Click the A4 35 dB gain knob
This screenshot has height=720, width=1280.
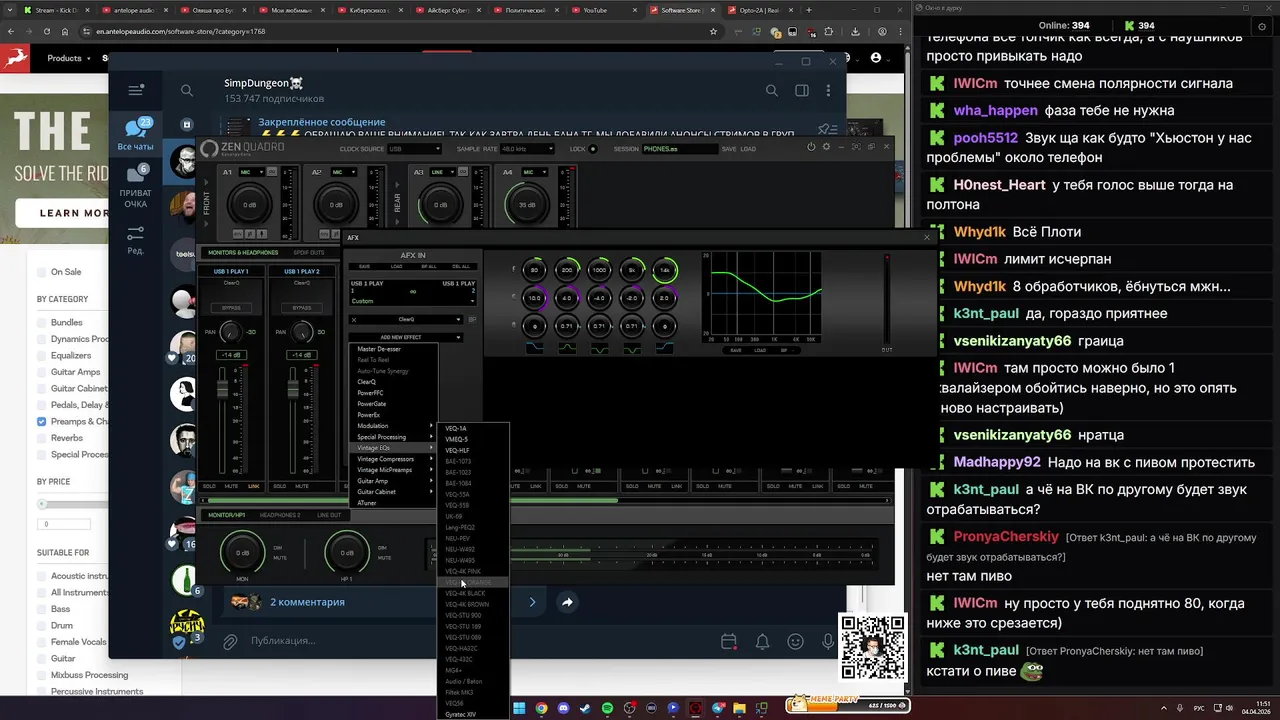tap(527, 205)
